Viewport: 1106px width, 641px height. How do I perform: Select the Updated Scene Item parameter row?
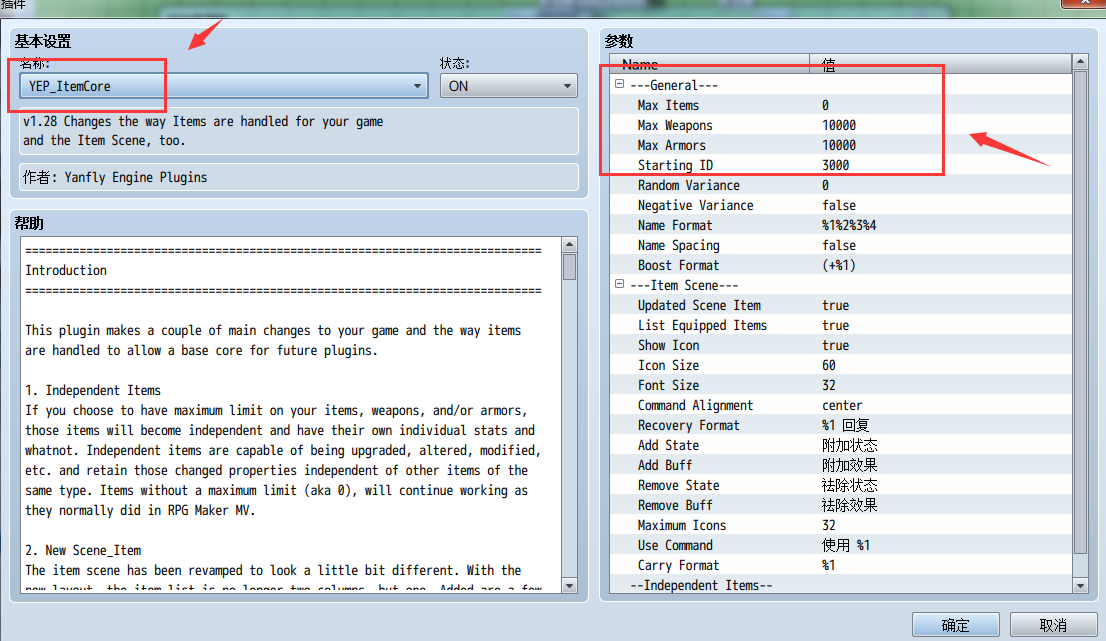click(x=841, y=305)
